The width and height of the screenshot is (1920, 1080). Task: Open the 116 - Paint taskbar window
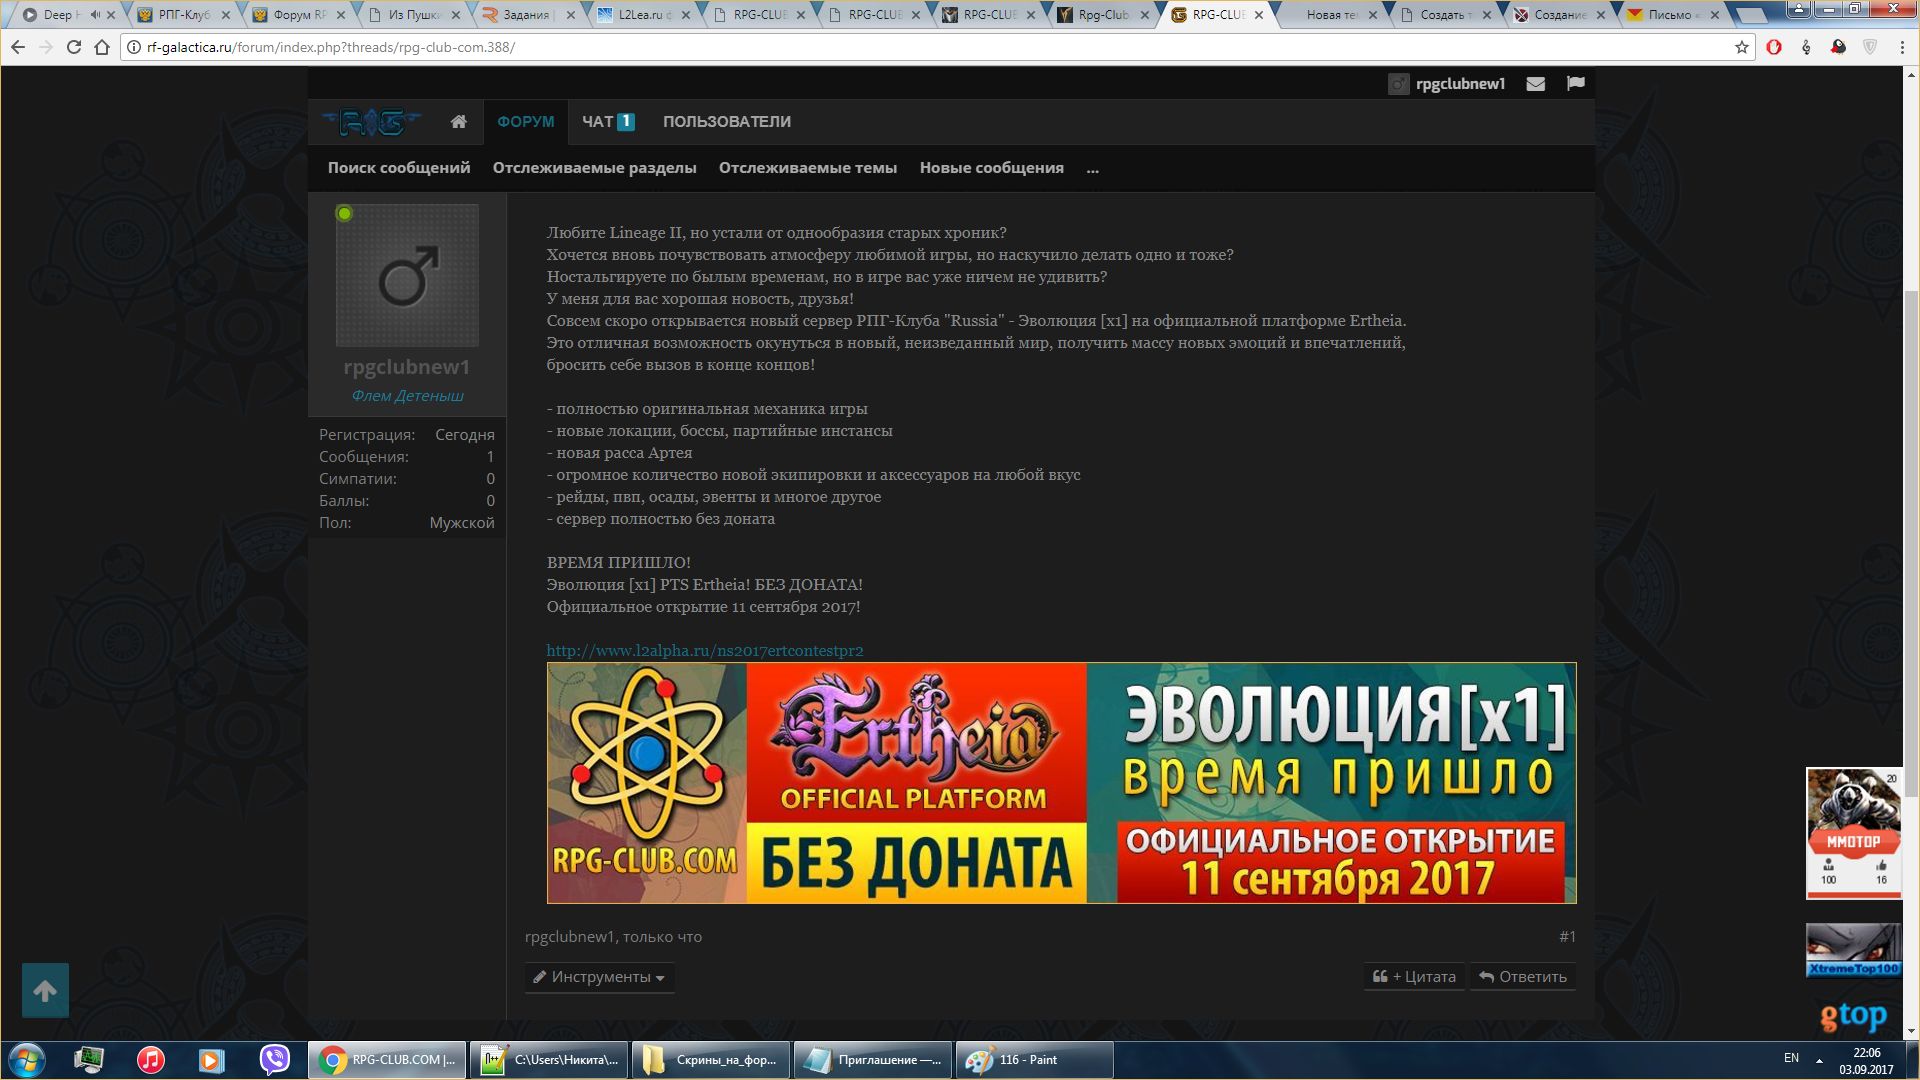point(1034,1059)
